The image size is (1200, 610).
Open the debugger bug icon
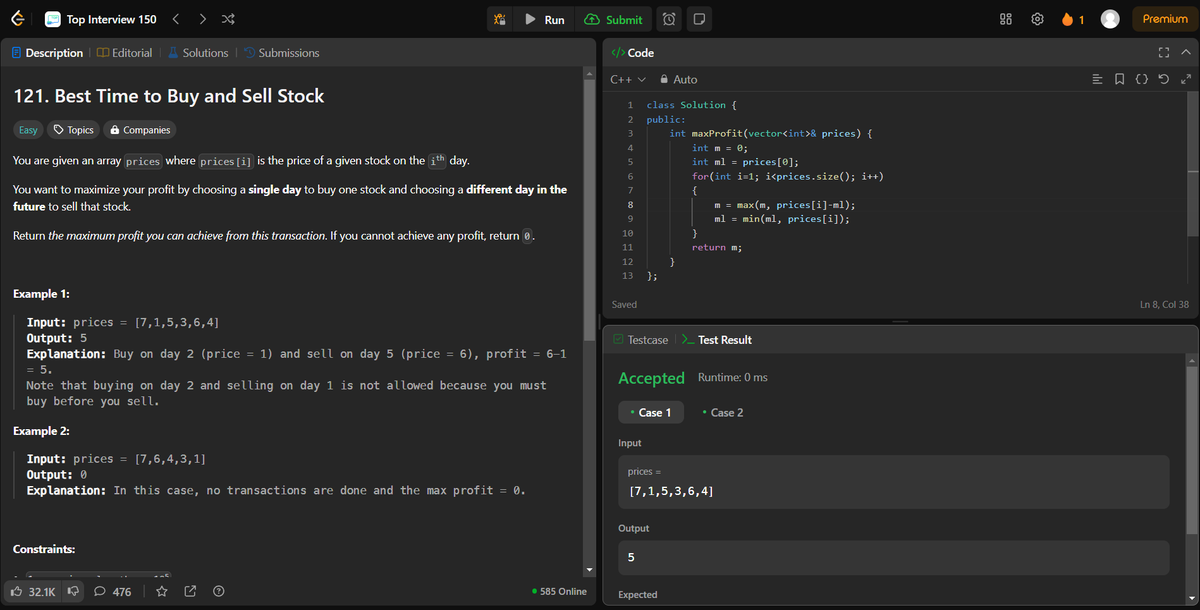pyautogui.click(x=502, y=19)
